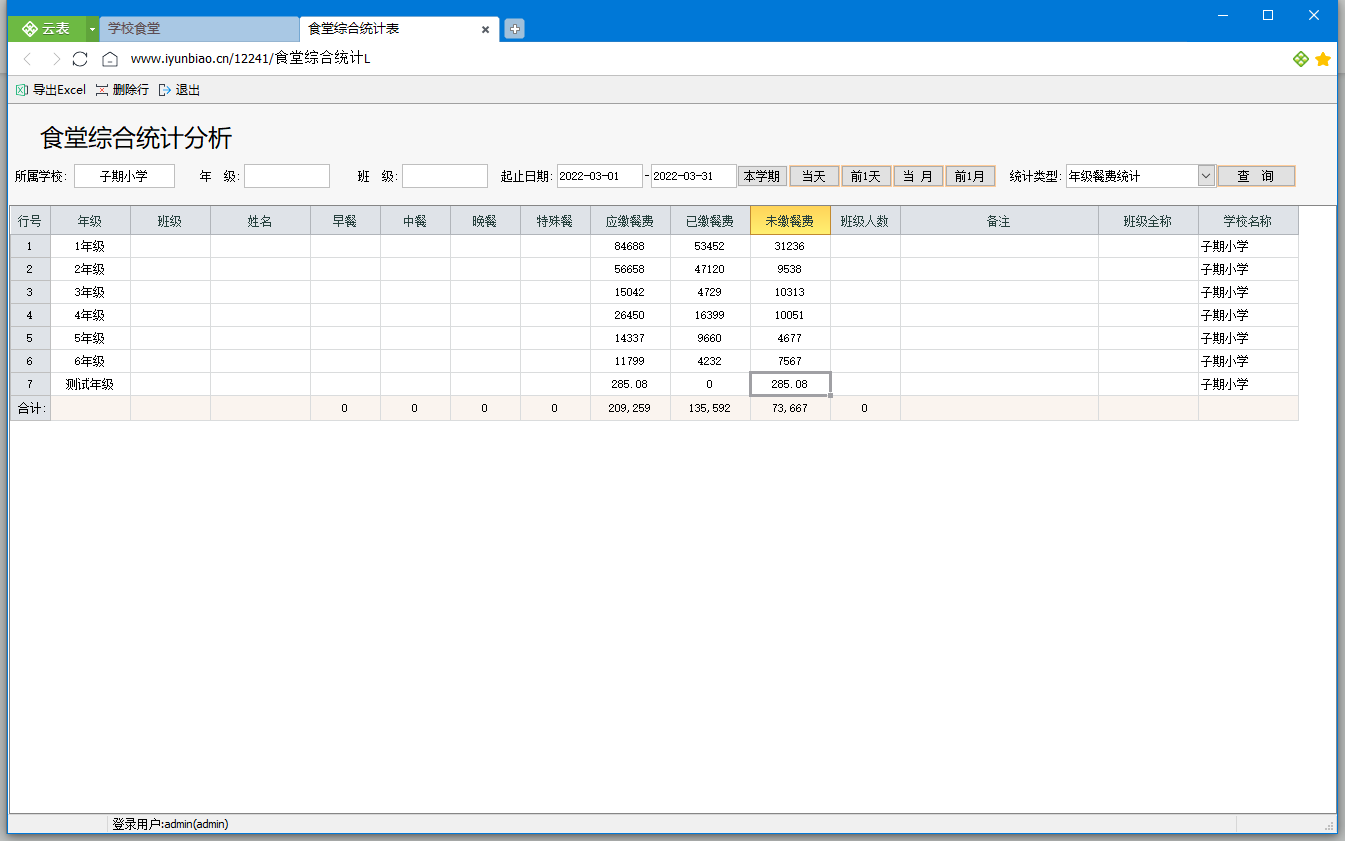Focus the 班级 filter input
This screenshot has width=1345, height=841.
[445, 176]
